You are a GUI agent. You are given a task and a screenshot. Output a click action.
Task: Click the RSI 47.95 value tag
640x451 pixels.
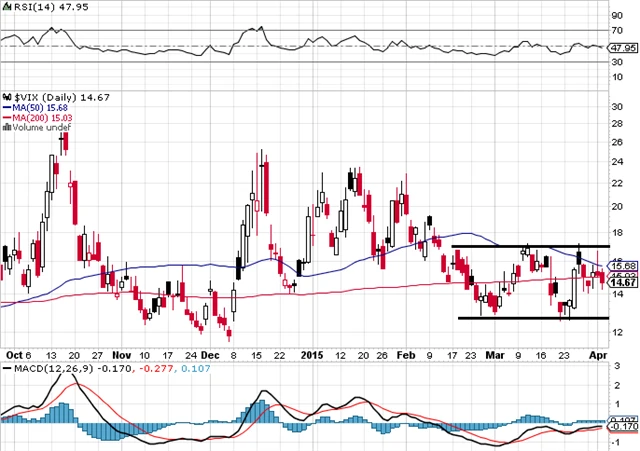click(x=621, y=47)
